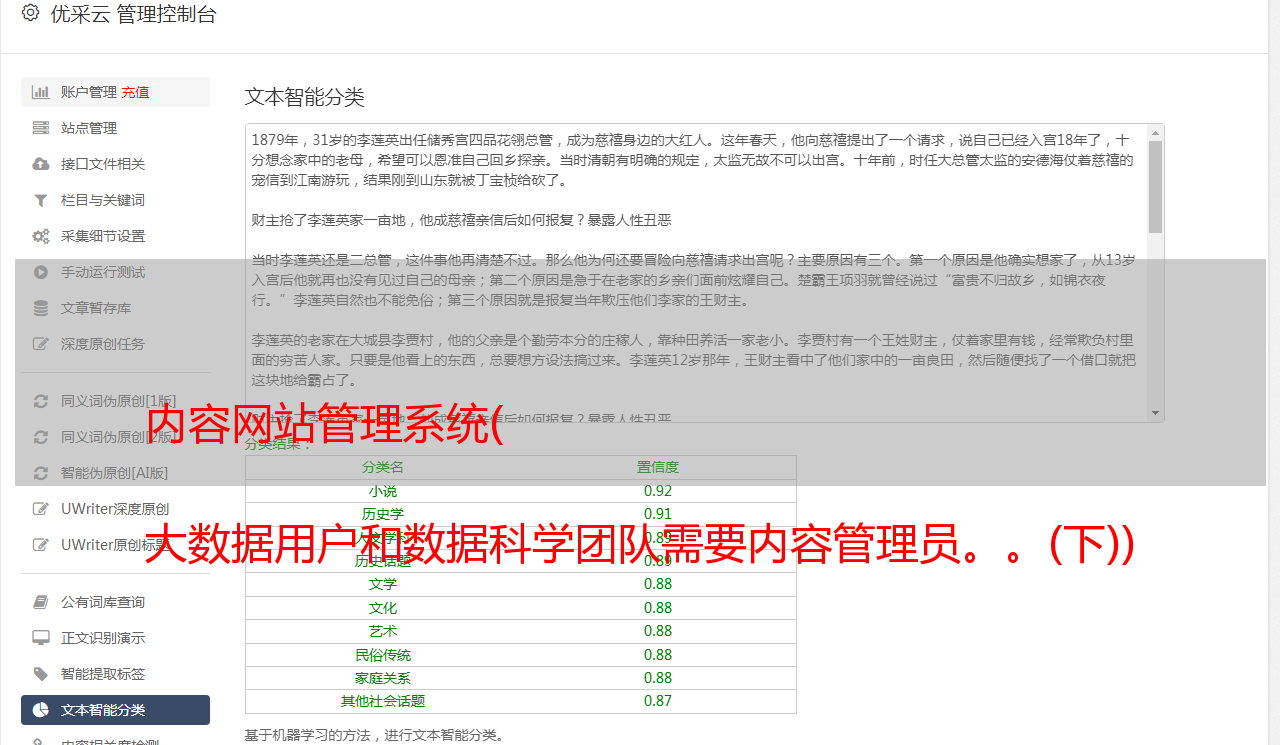Click the gears icon for 采集细节设置
The width and height of the screenshot is (1280, 745).
(x=41, y=236)
